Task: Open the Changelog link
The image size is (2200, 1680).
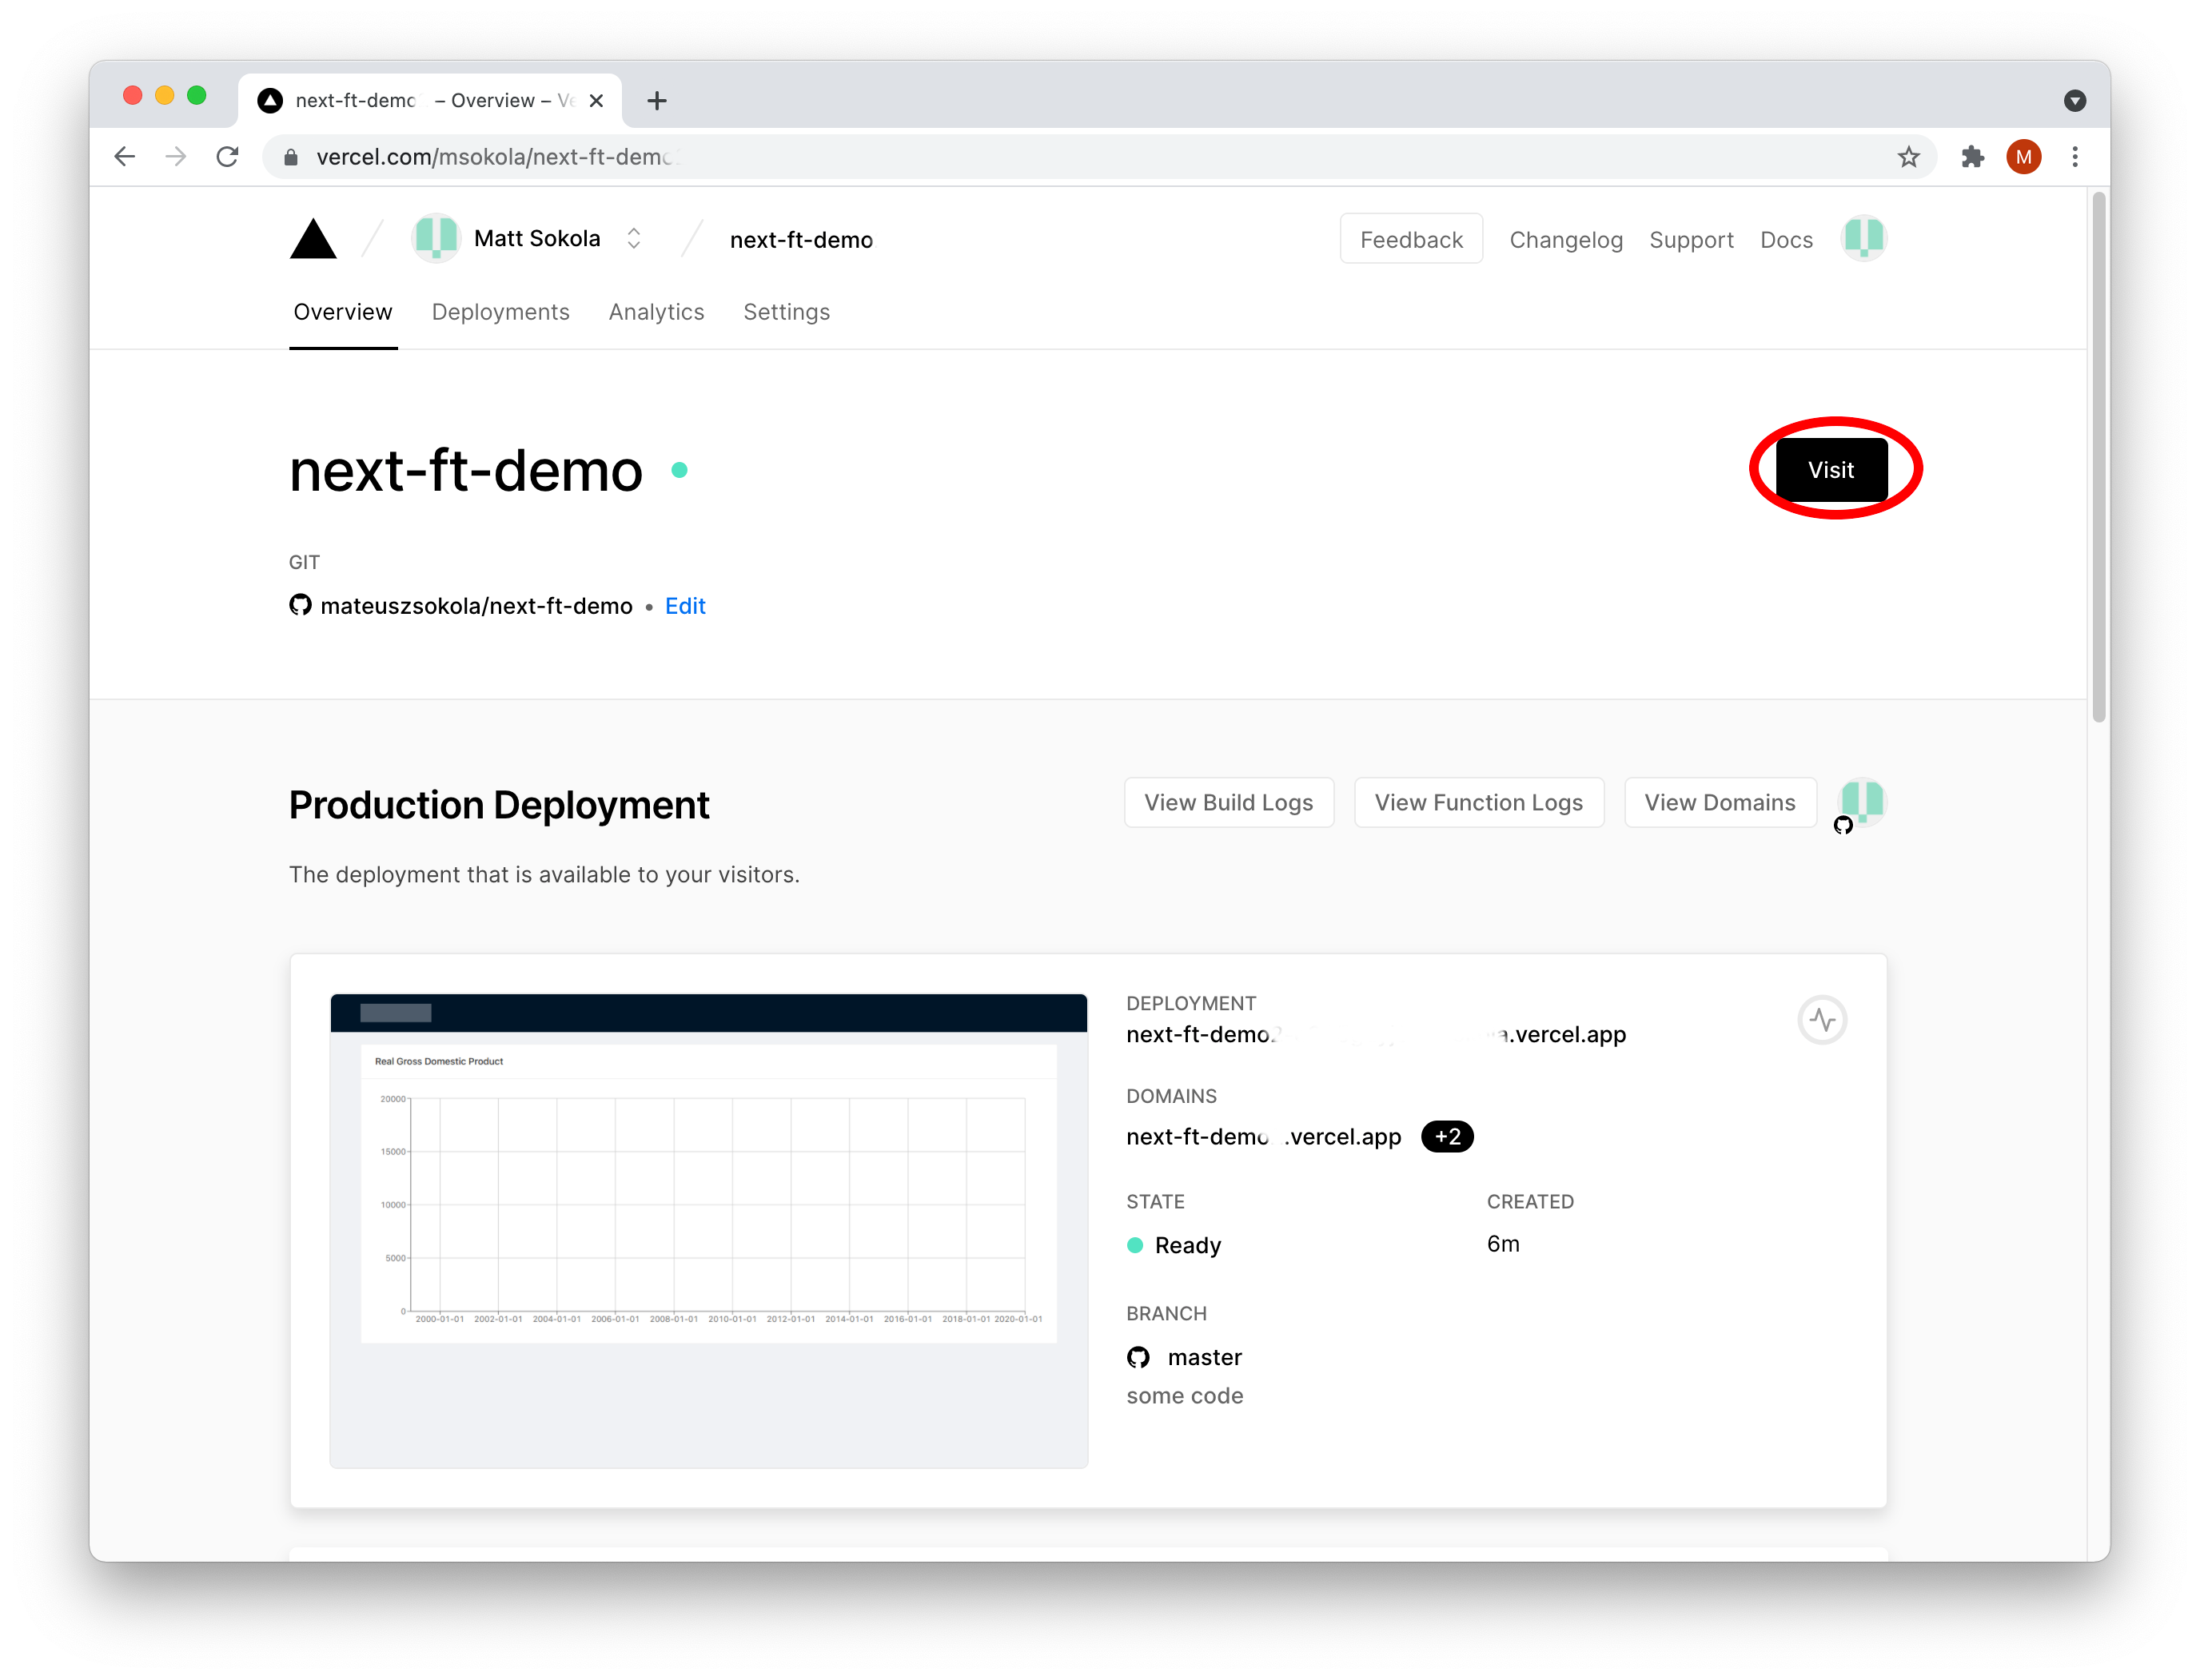Action: tap(1566, 240)
